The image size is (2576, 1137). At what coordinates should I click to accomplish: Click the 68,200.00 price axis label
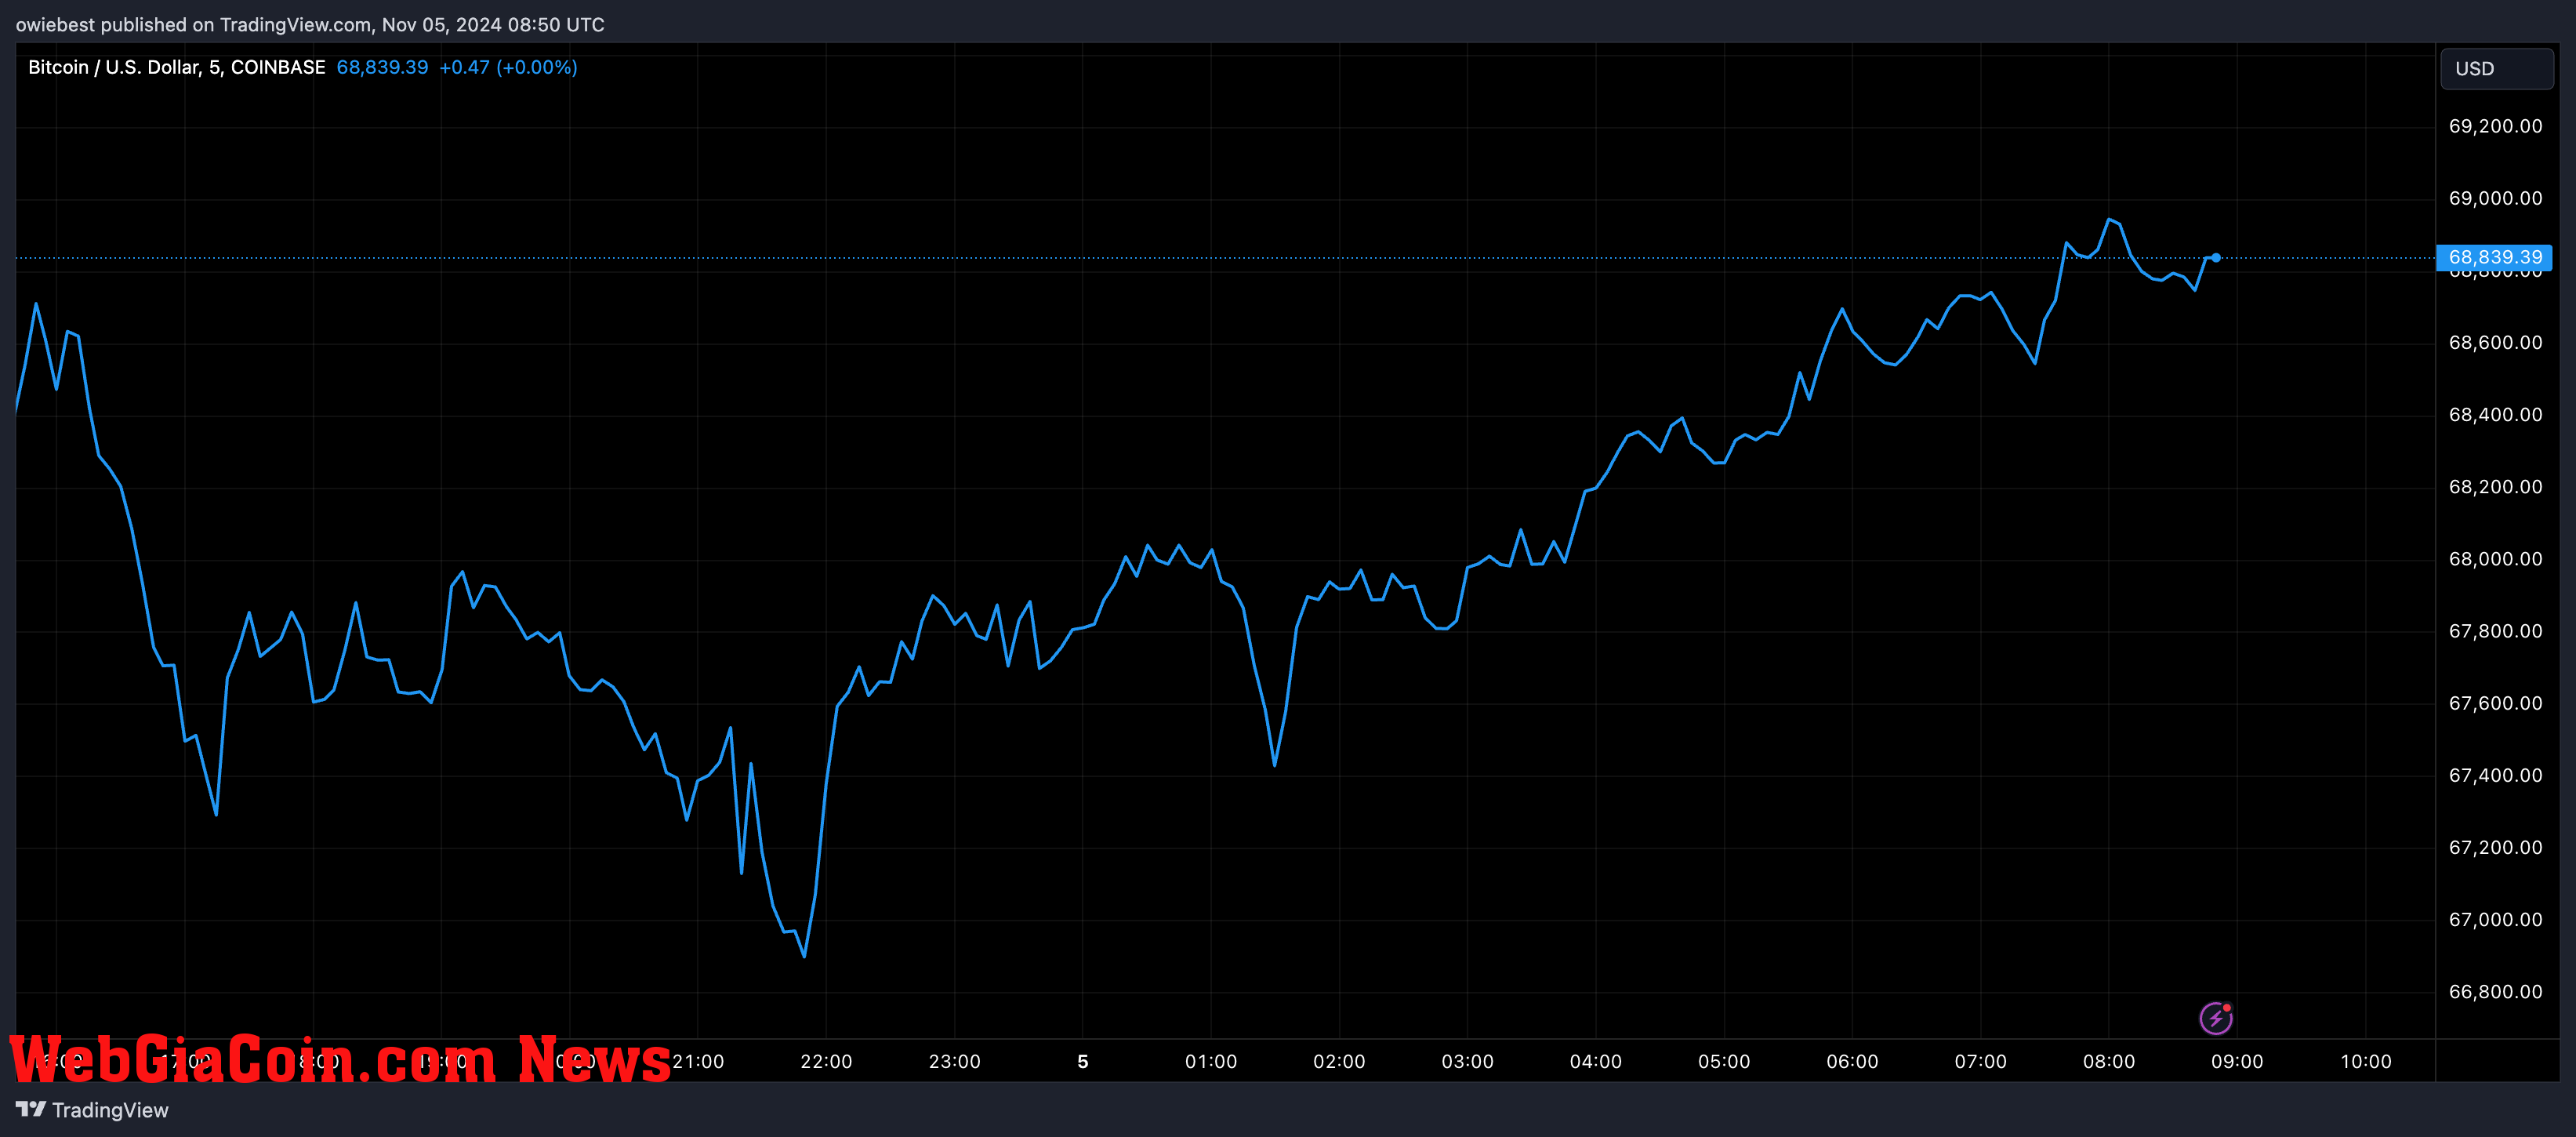coord(2495,487)
